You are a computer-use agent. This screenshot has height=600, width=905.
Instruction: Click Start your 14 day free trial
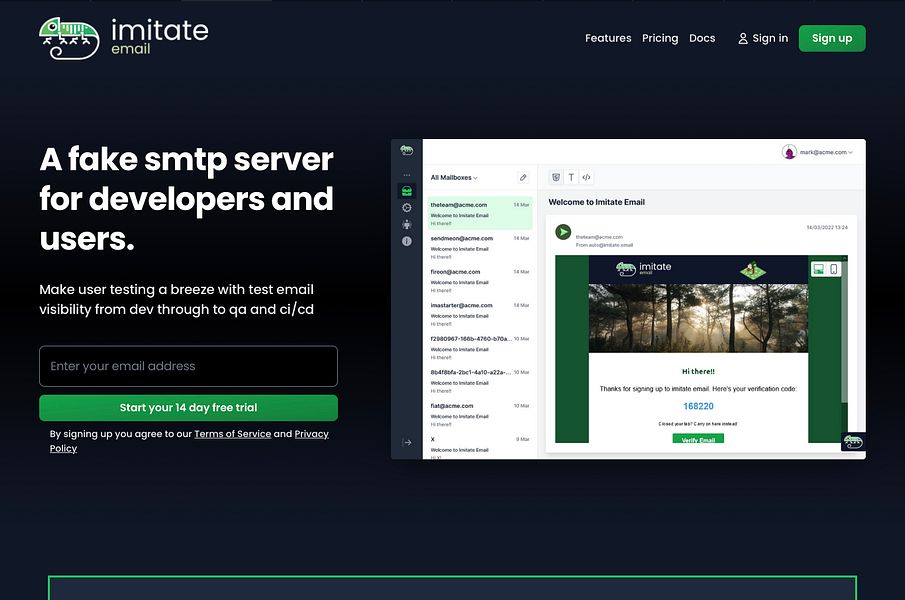[188, 408]
